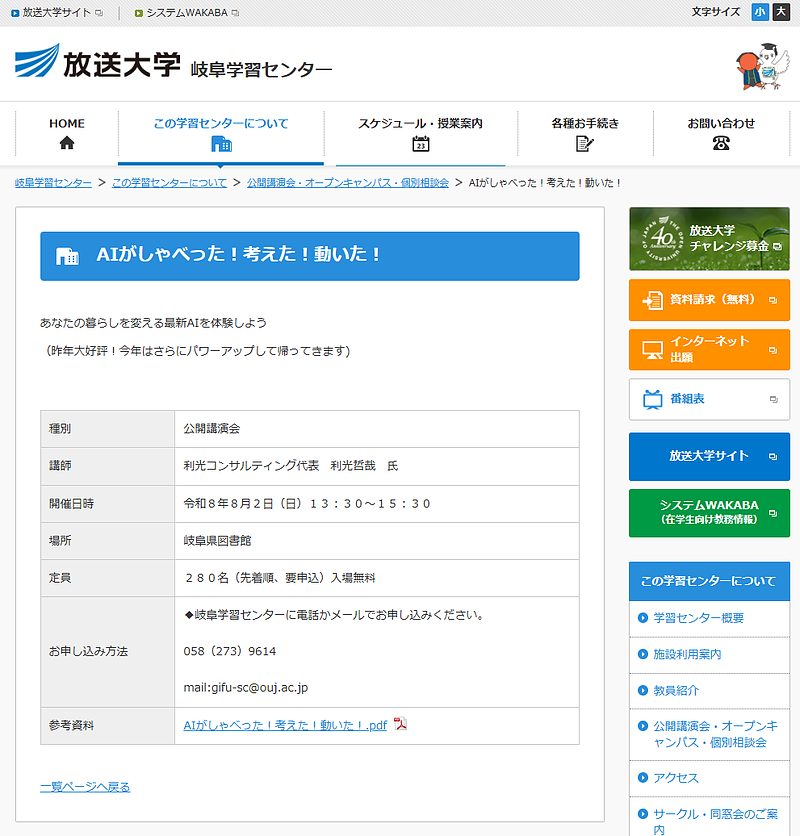Open 施設利用案内 in sidebar
The height and width of the screenshot is (836, 800).
pyautogui.click(x=687, y=654)
